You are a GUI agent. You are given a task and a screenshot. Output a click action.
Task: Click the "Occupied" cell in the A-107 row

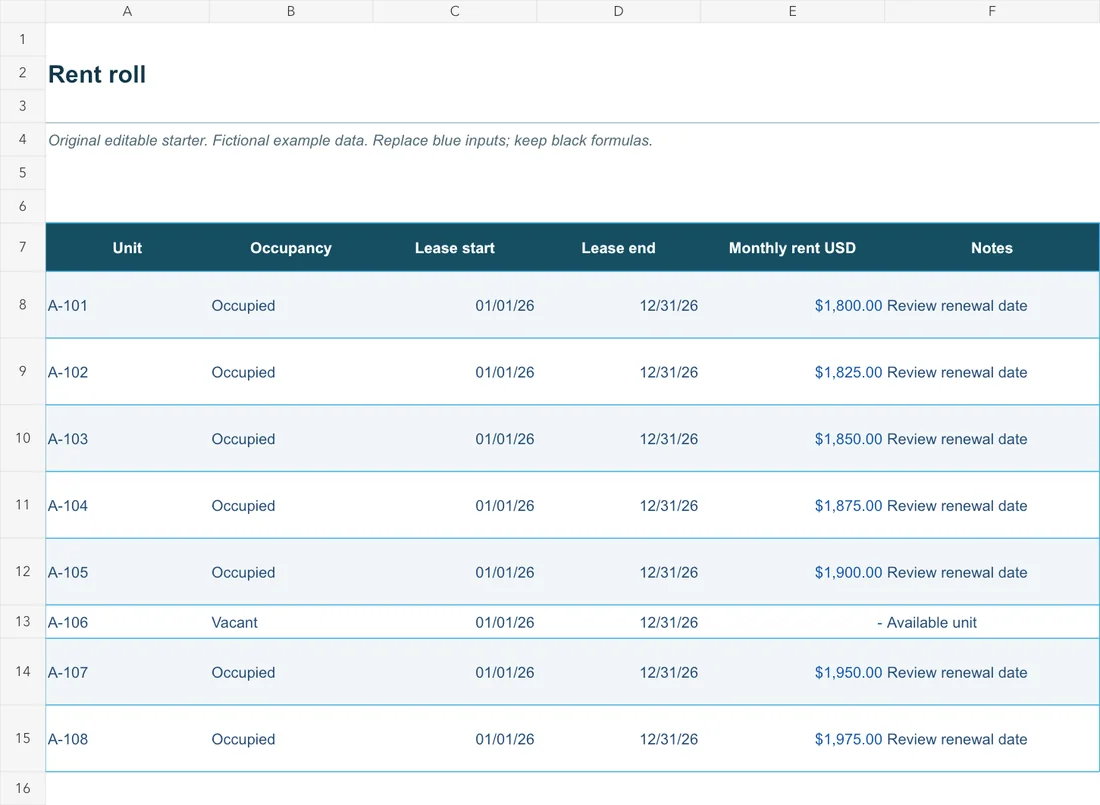click(x=291, y=672)
